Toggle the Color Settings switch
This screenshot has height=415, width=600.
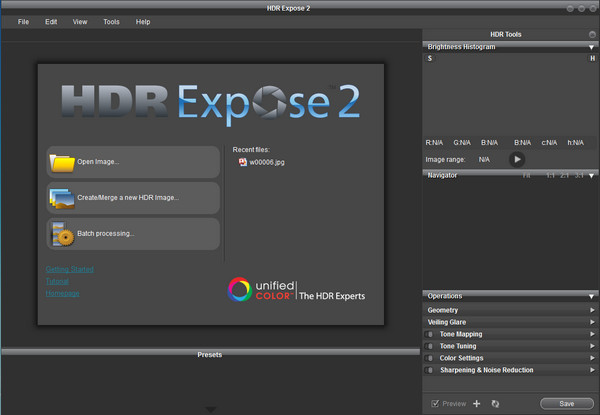click(430, 358)
